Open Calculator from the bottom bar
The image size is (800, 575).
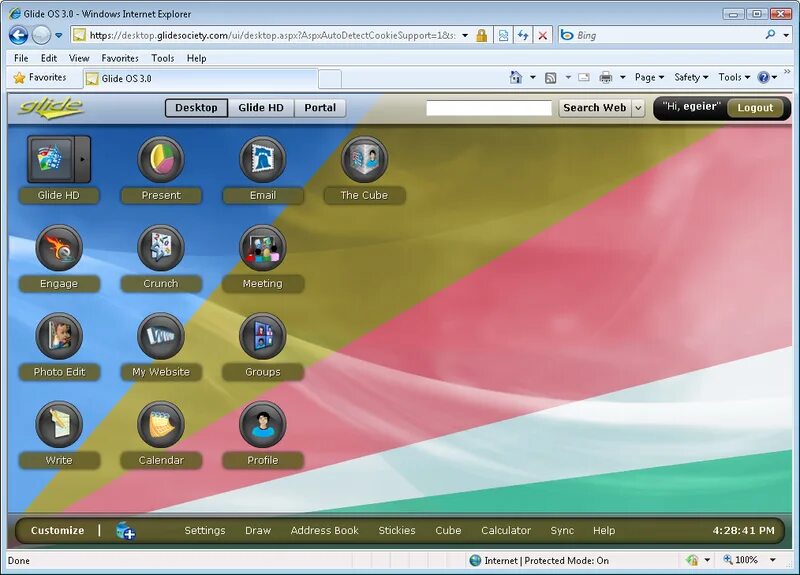coord(506,531)
